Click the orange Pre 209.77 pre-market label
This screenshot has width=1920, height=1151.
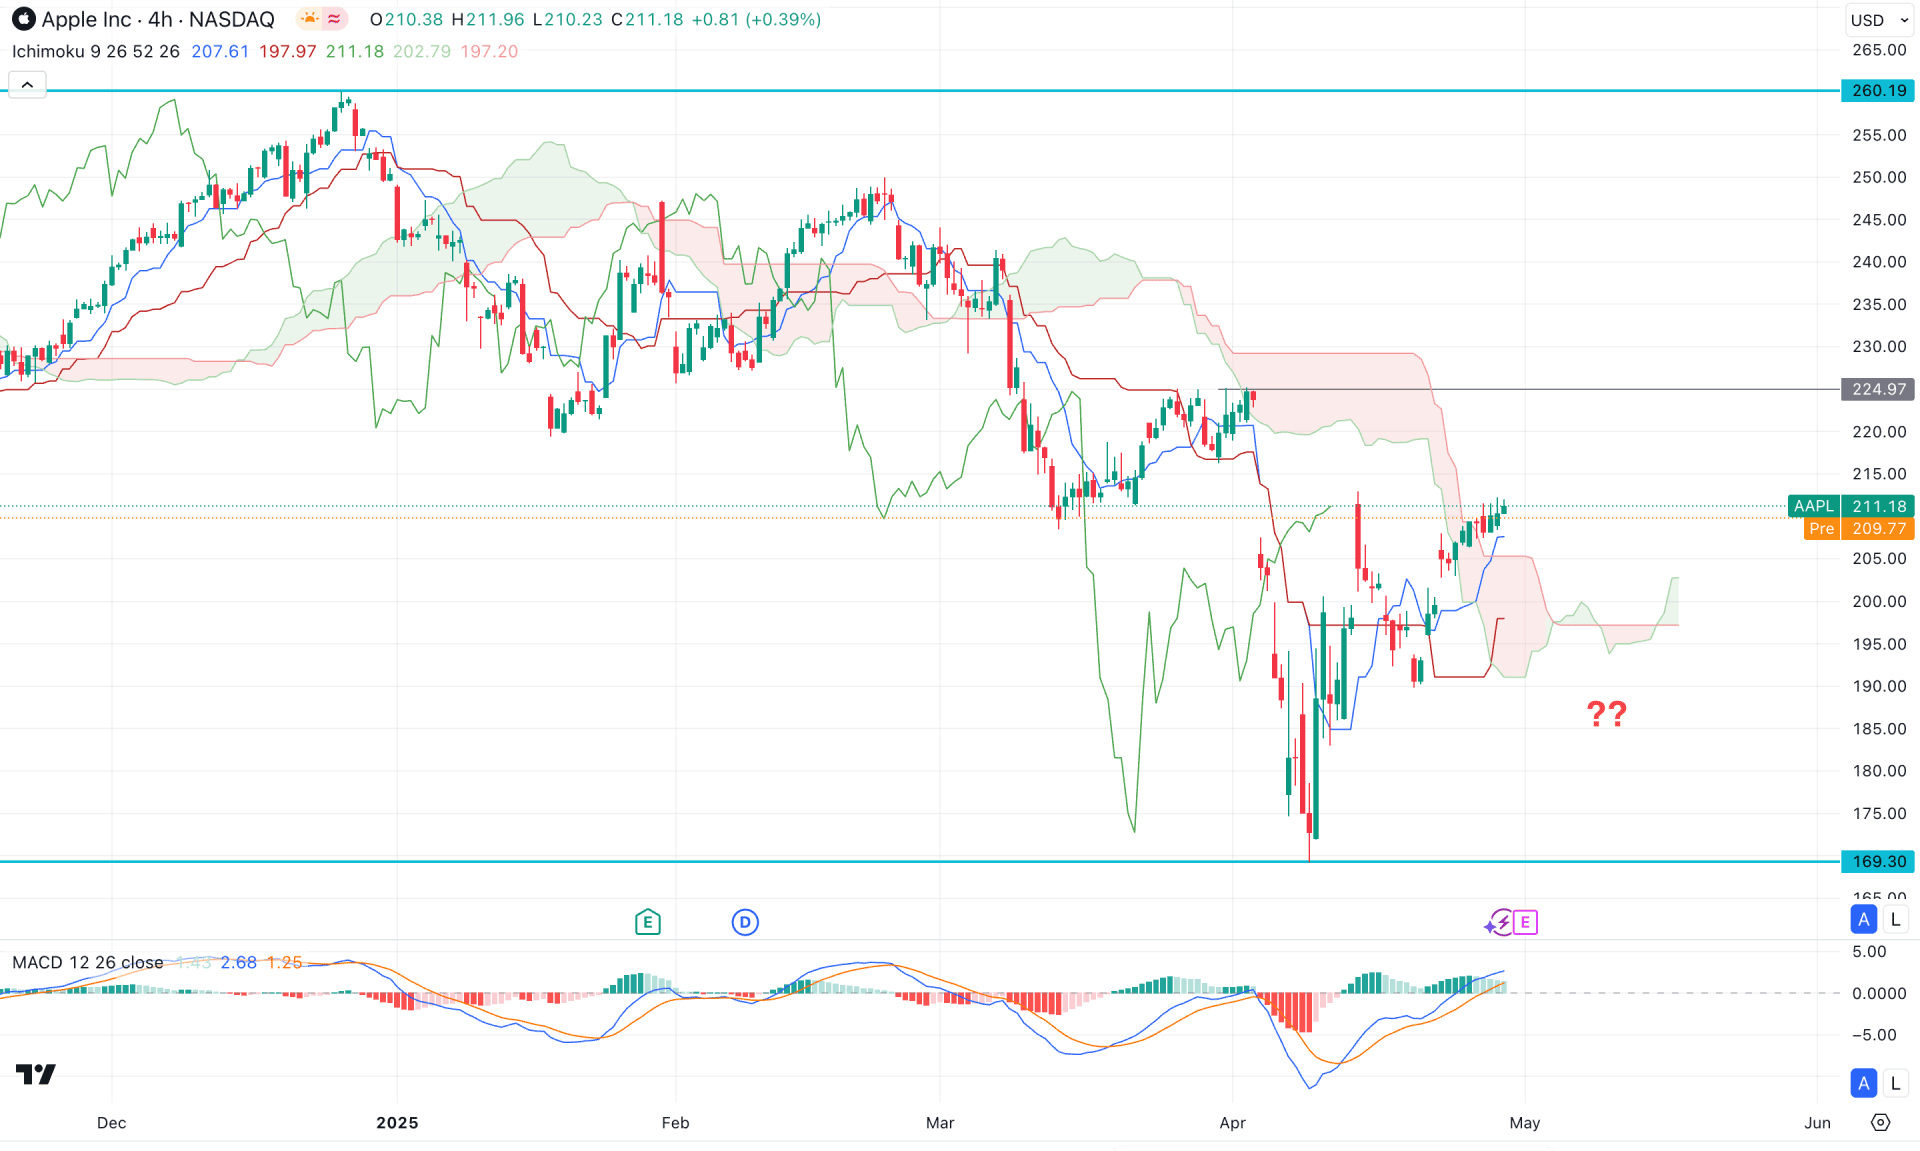[1859, 528]
